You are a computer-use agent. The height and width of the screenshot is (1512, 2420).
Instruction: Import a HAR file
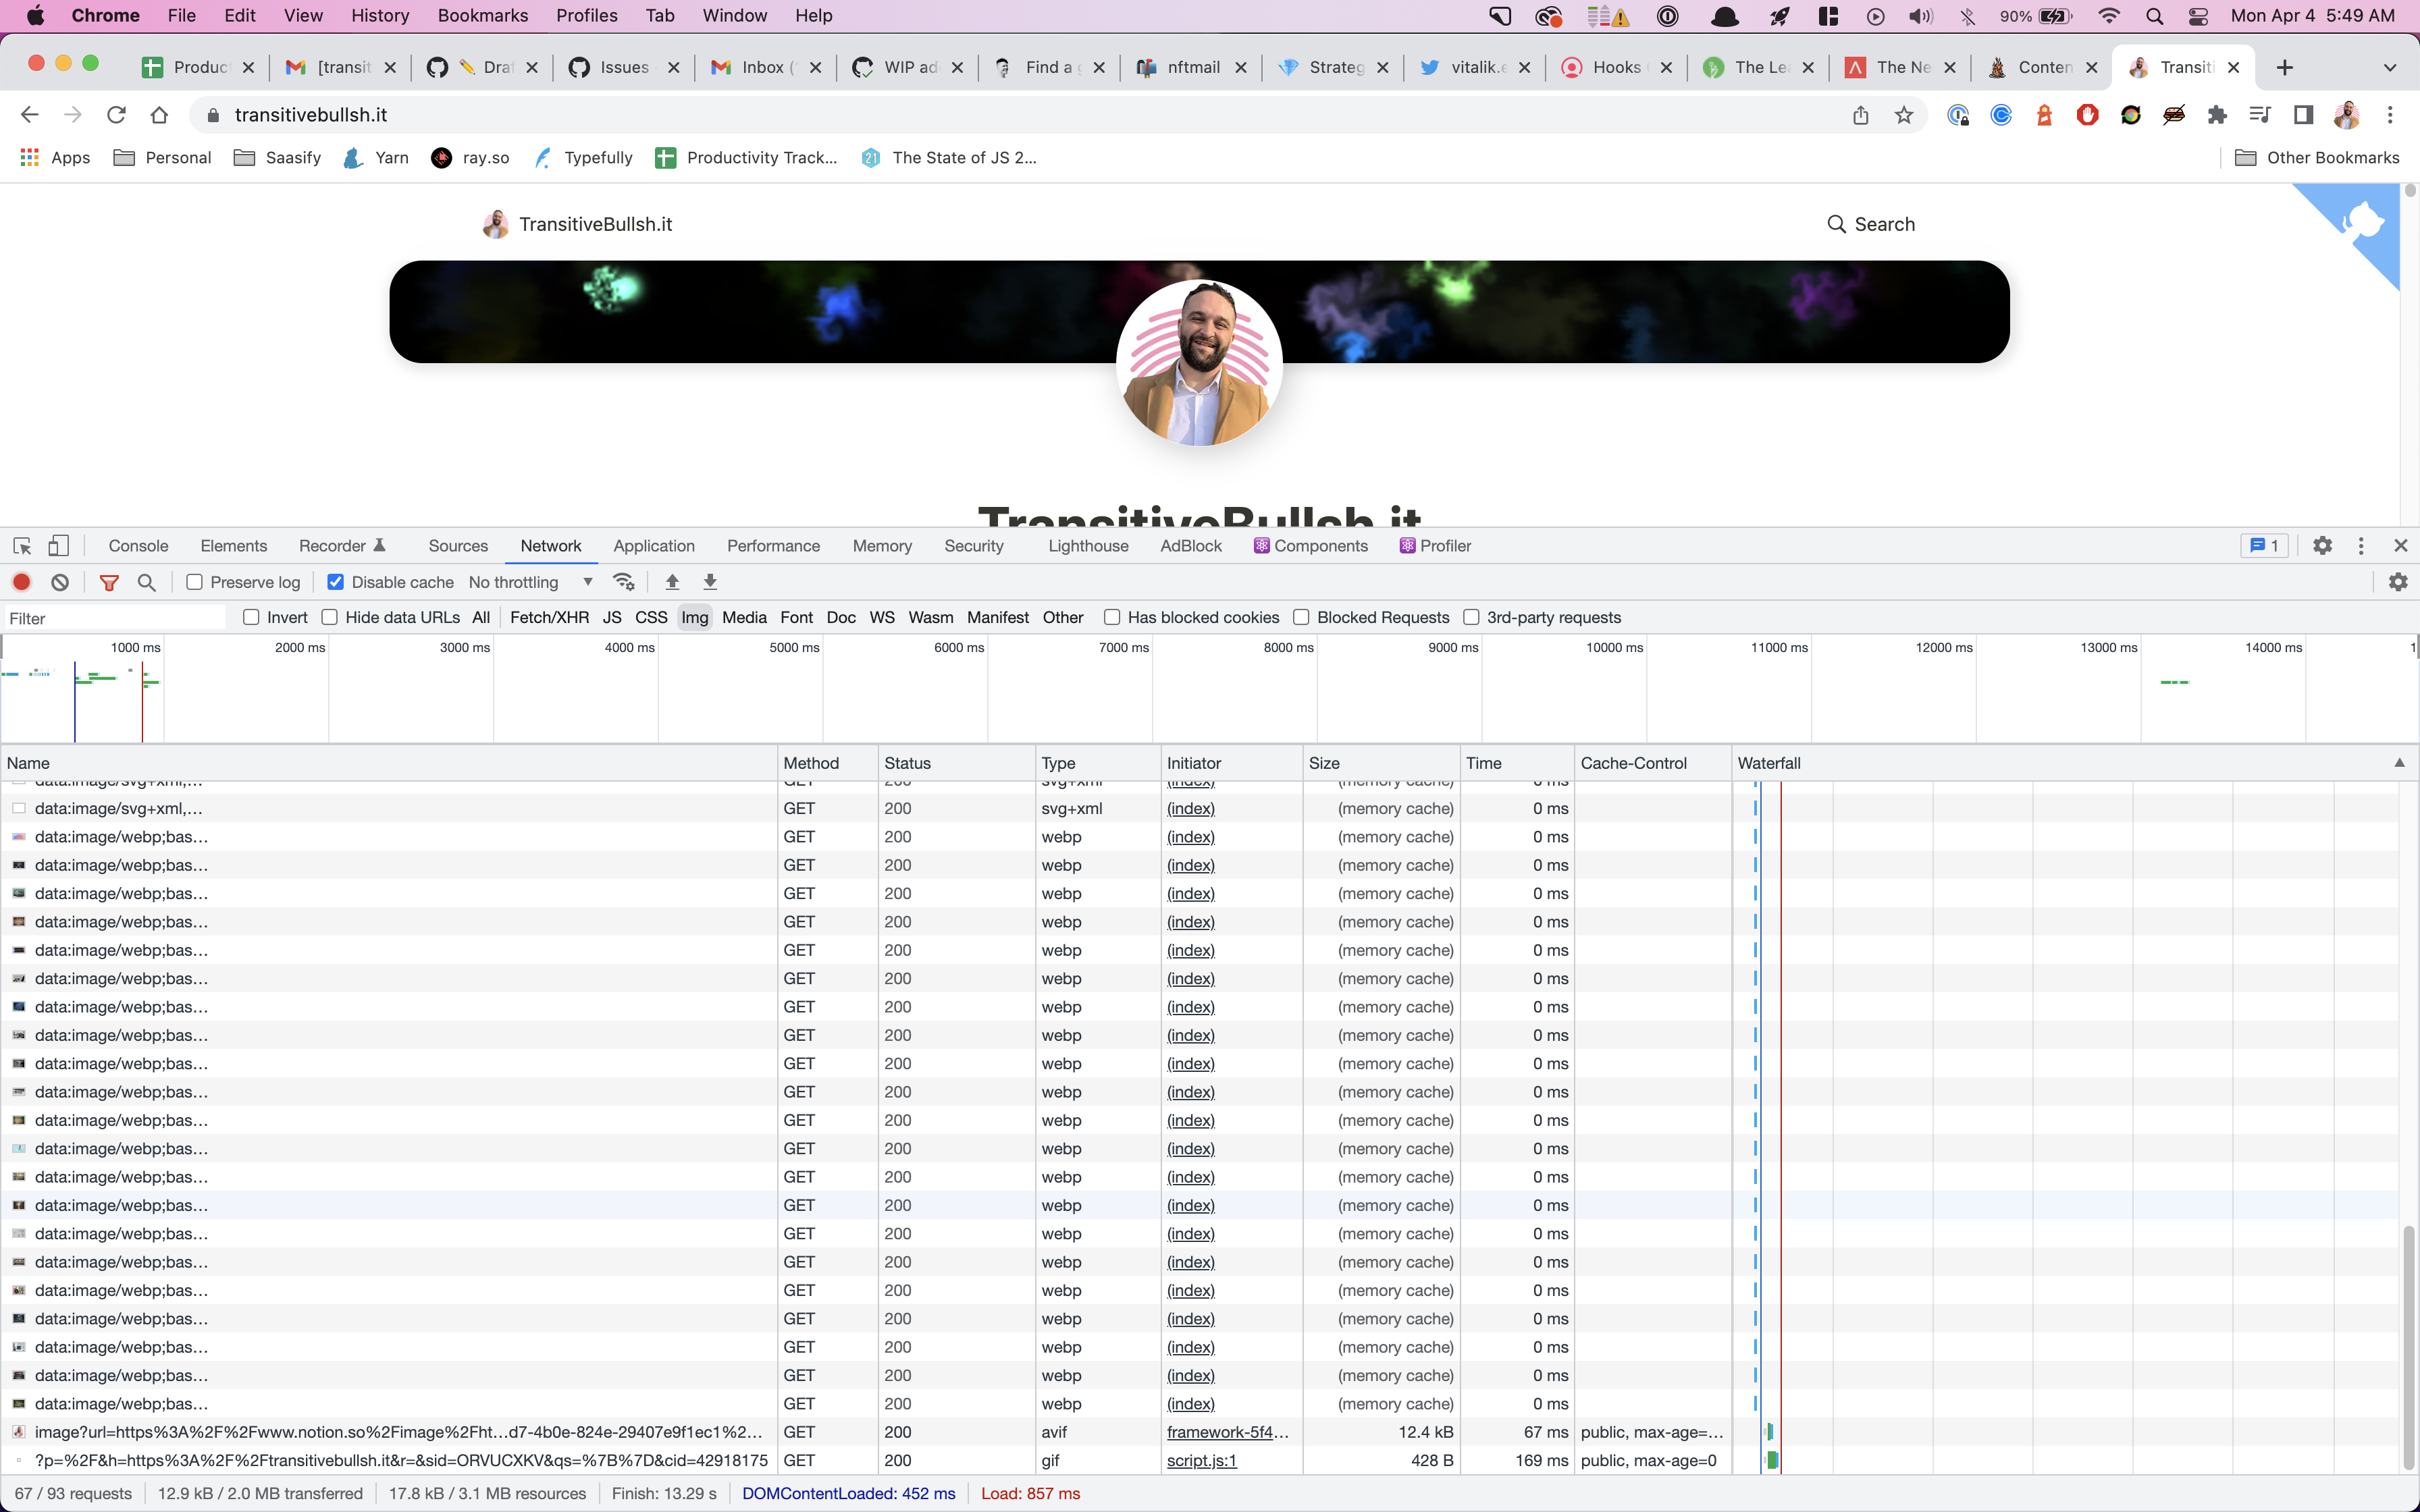(x=672, y=581)
